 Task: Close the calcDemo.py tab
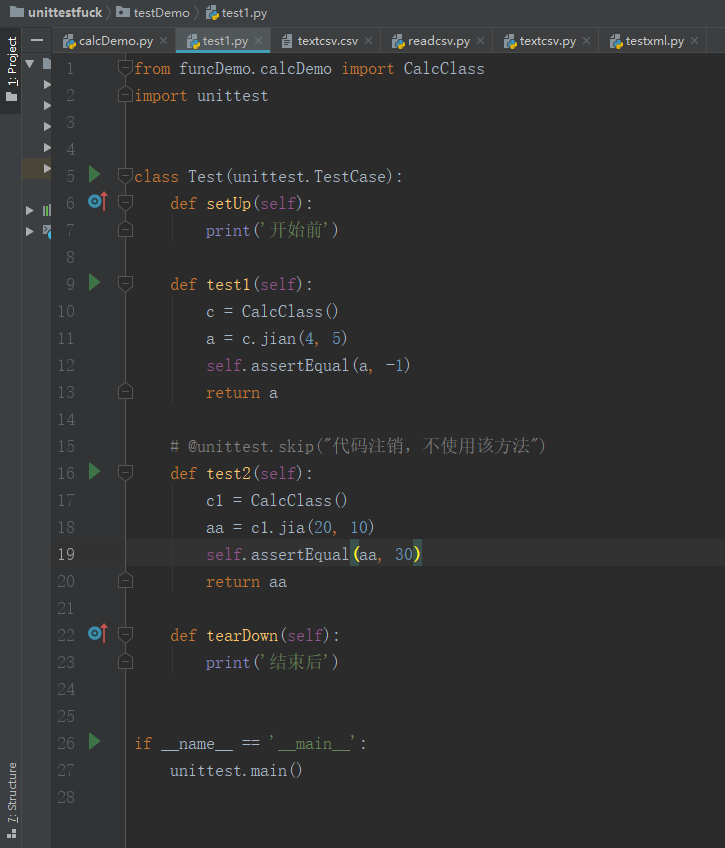click(164, 41)
